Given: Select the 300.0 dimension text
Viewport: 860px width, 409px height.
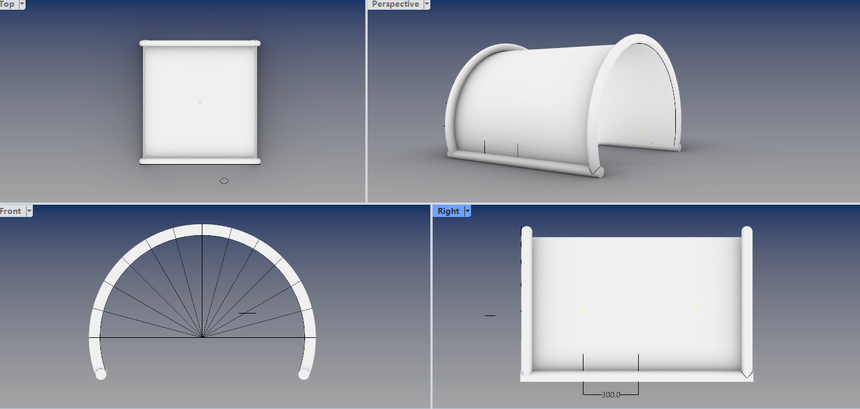Looking at the screenshot, I should (x=610, y=395).
